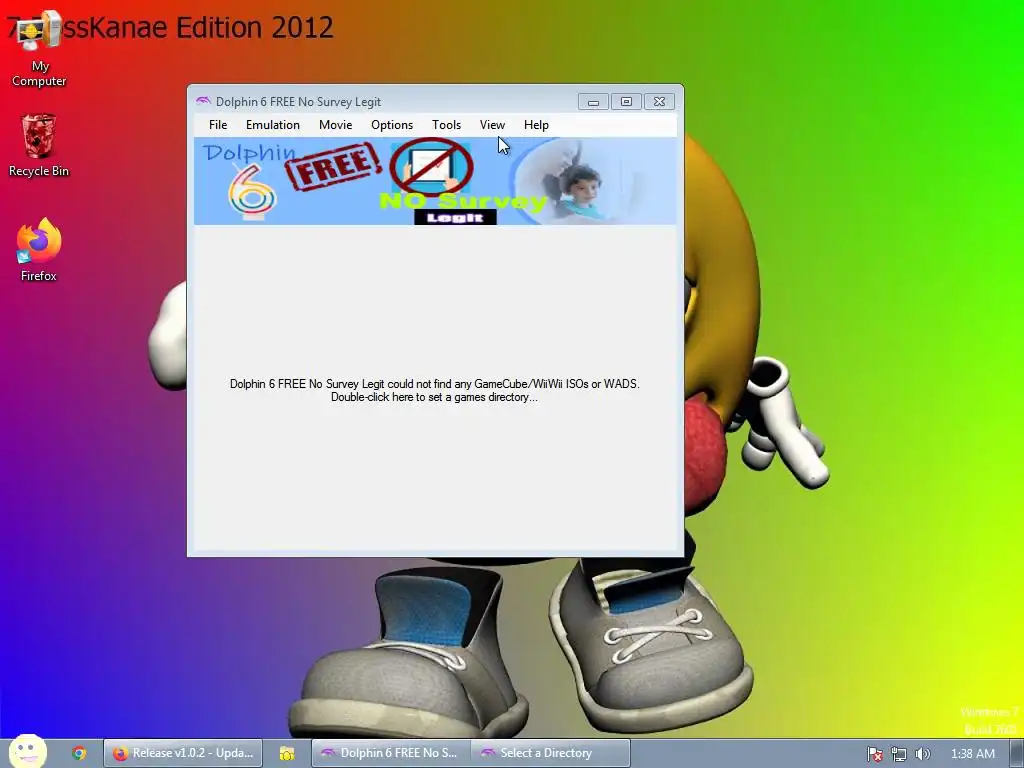Maximize the Dolphin window

[x=626, y=102]
